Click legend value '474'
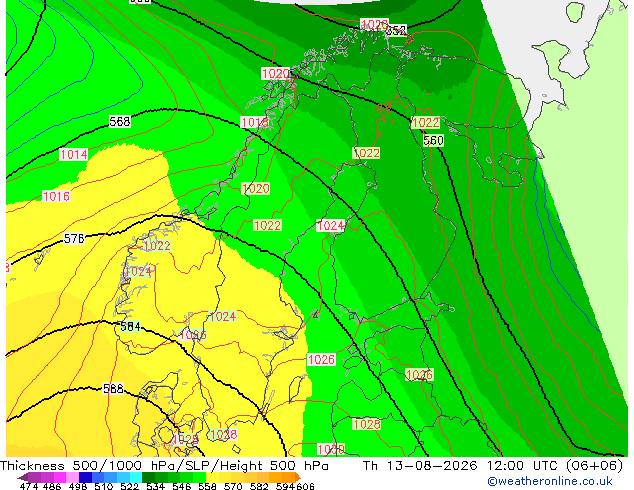This screenshot has width=634, height=490. pos(29,486)
